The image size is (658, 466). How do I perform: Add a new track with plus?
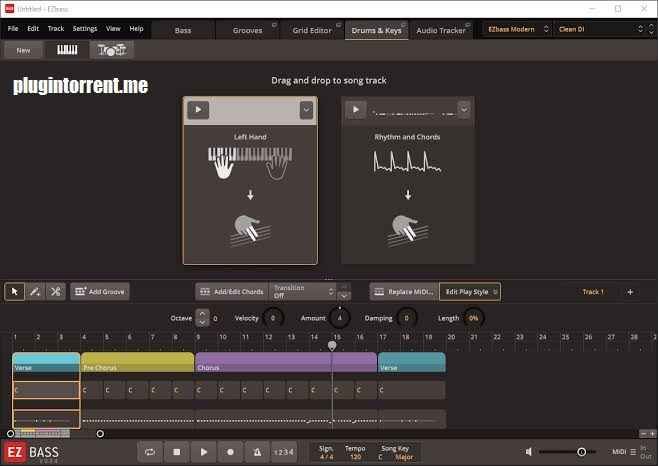(630, 292)
